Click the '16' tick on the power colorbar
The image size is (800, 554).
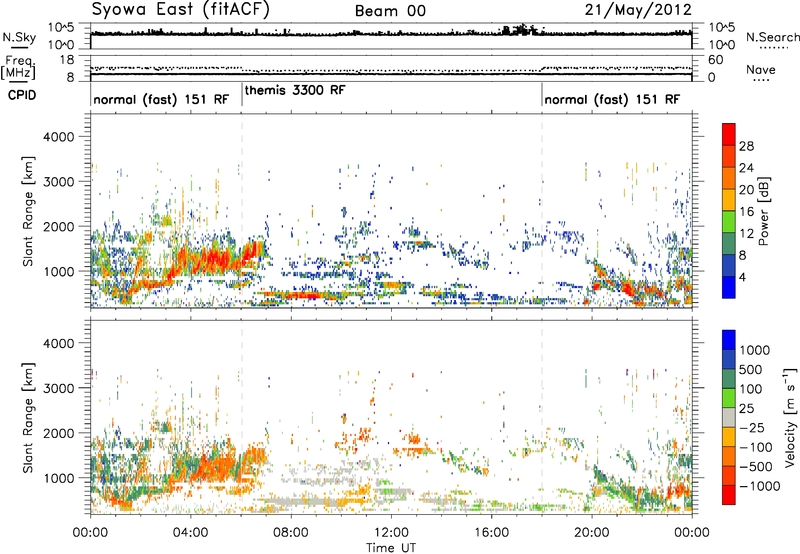pyautogui.click(x=746, y=212)
